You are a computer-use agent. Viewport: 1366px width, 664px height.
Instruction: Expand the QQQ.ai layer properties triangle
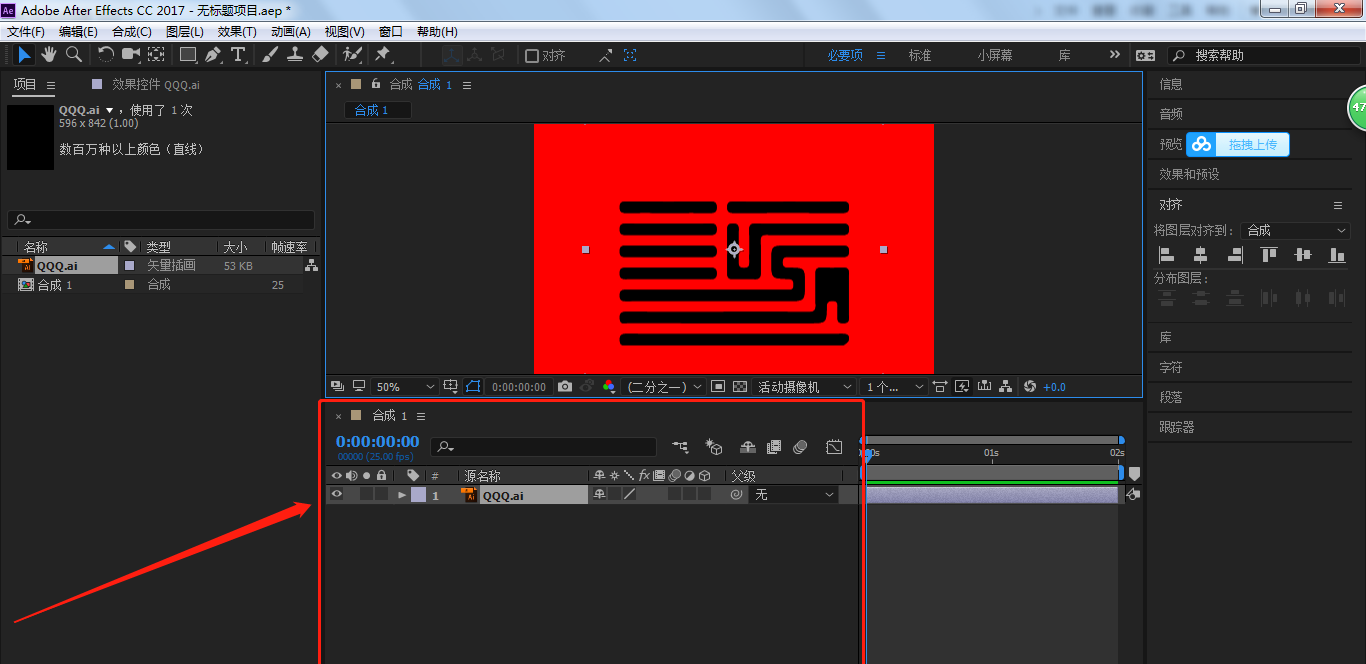pos(402,494)
